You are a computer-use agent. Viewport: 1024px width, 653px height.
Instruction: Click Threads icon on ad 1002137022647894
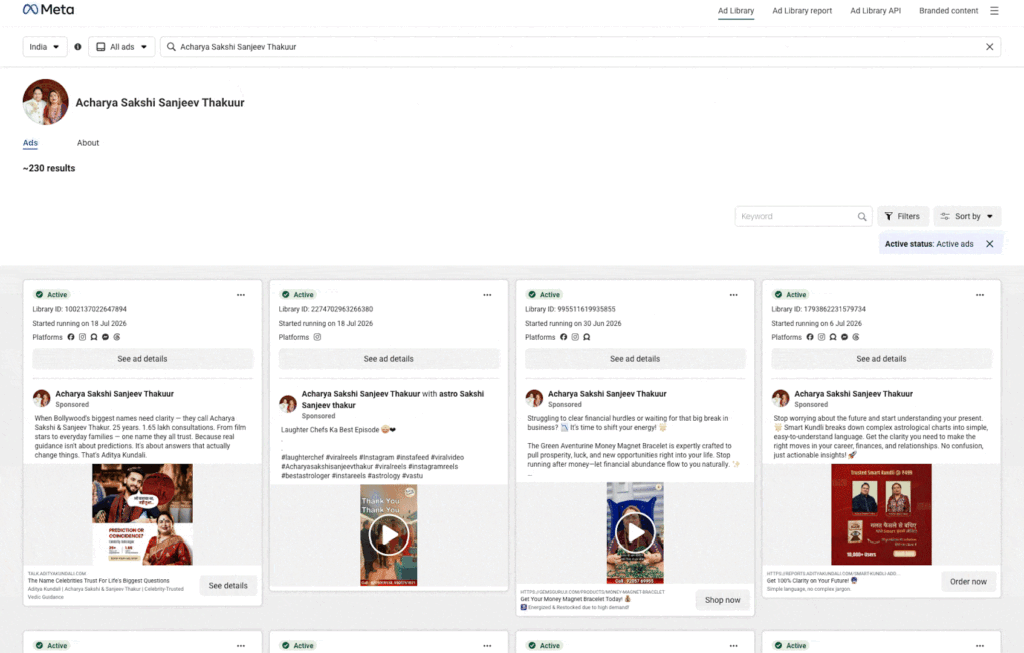[117, 337]
